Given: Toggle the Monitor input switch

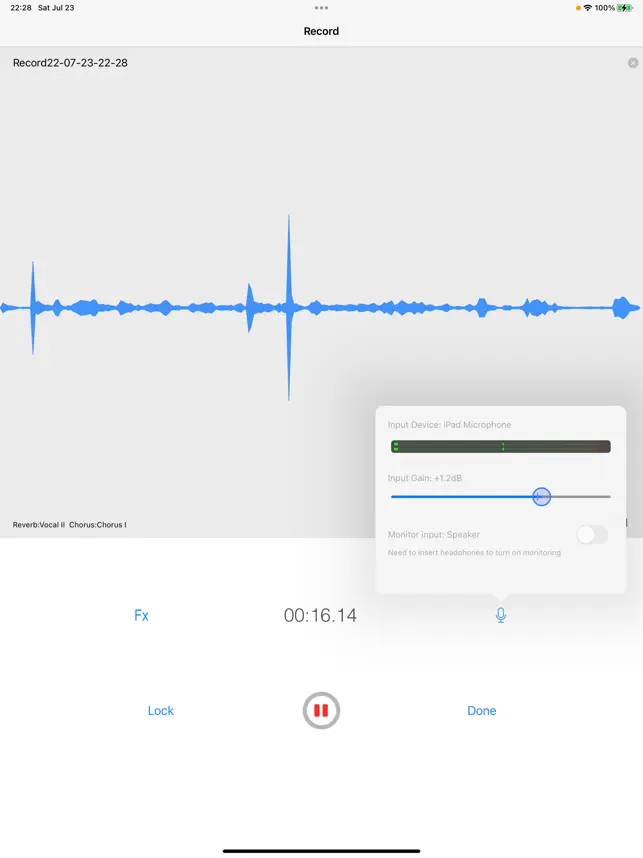Looking at the screenshot, I should coord(592,535).
